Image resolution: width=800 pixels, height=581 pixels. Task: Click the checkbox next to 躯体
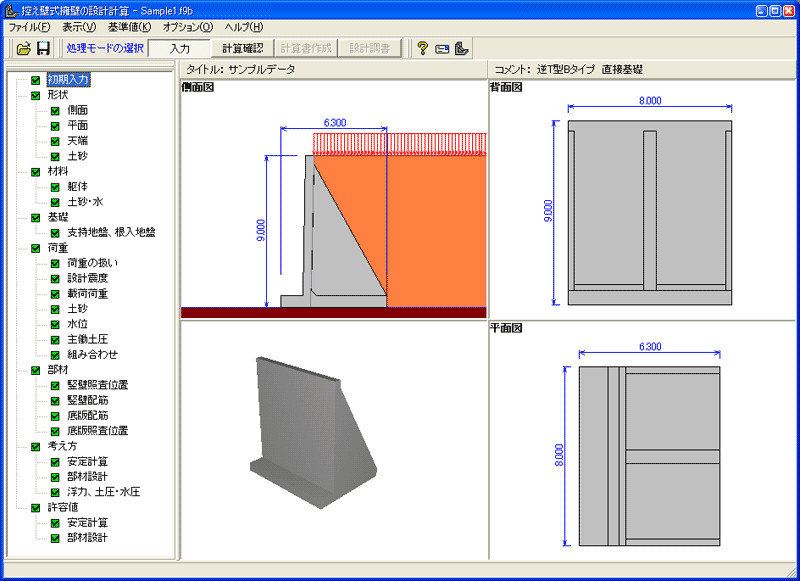pyautogui.click(x=56, y=187)
